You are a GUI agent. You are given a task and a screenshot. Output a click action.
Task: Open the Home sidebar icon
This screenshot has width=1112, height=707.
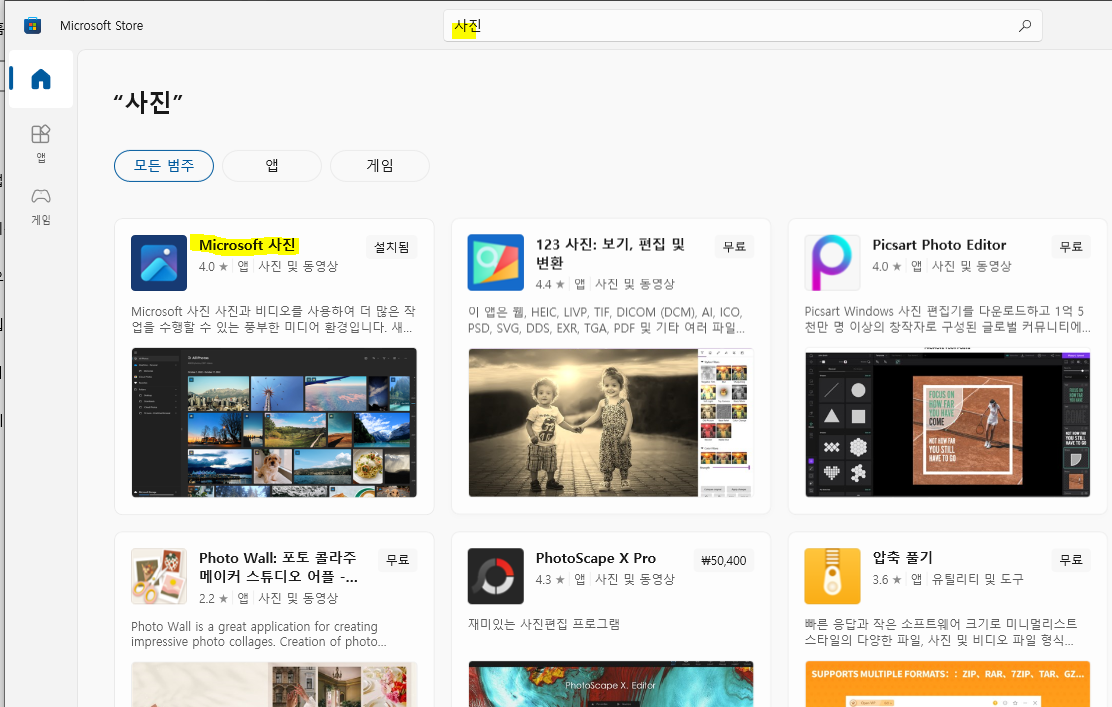click(41, 79)
